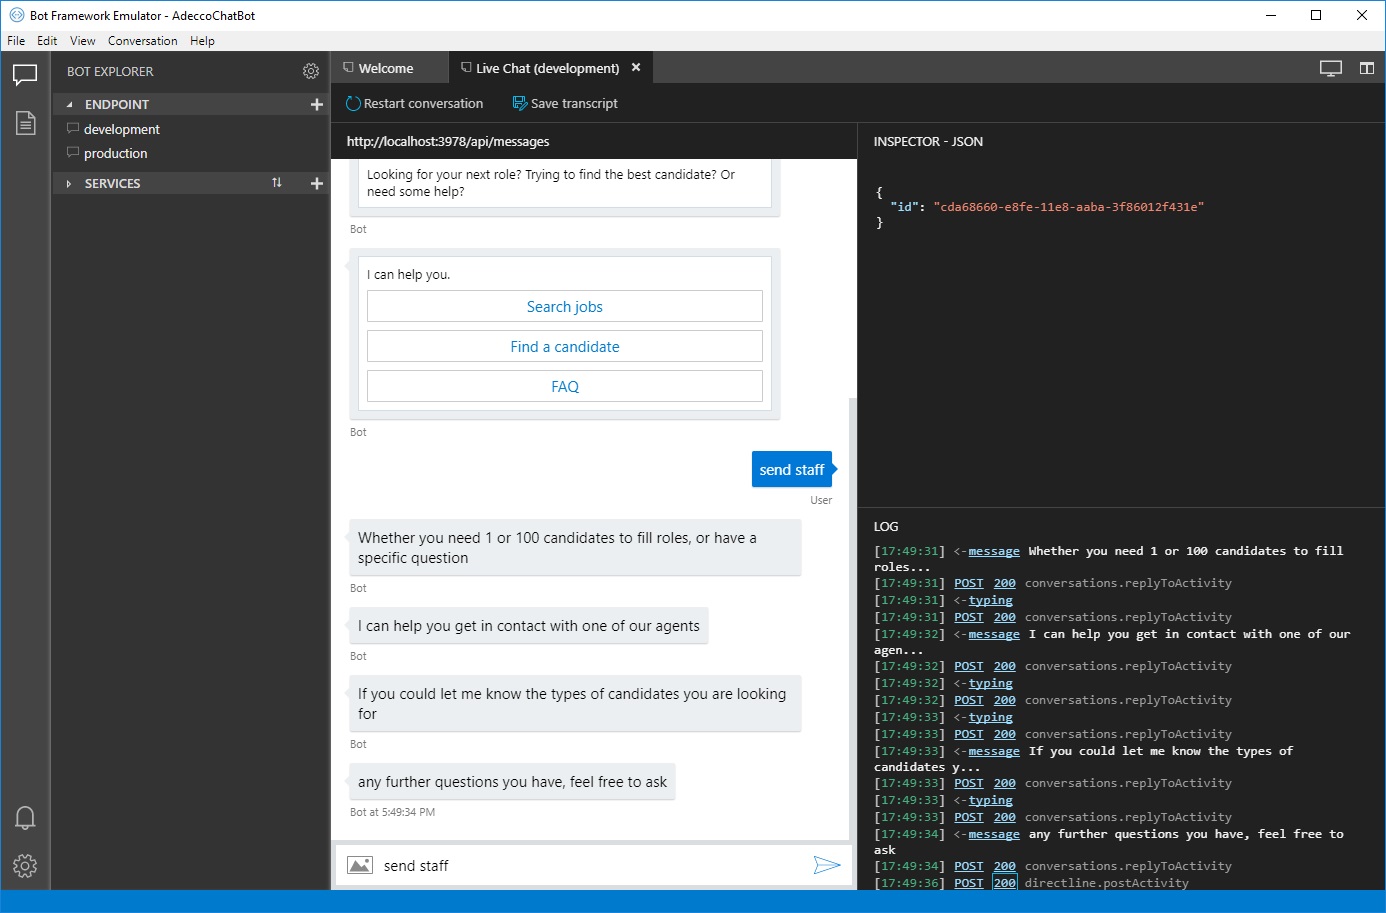Screen dimensions: 1386x913
Task: Open the transcripts panel in the left sidebar
Action: pyautogui.click(x=25, y=123)
